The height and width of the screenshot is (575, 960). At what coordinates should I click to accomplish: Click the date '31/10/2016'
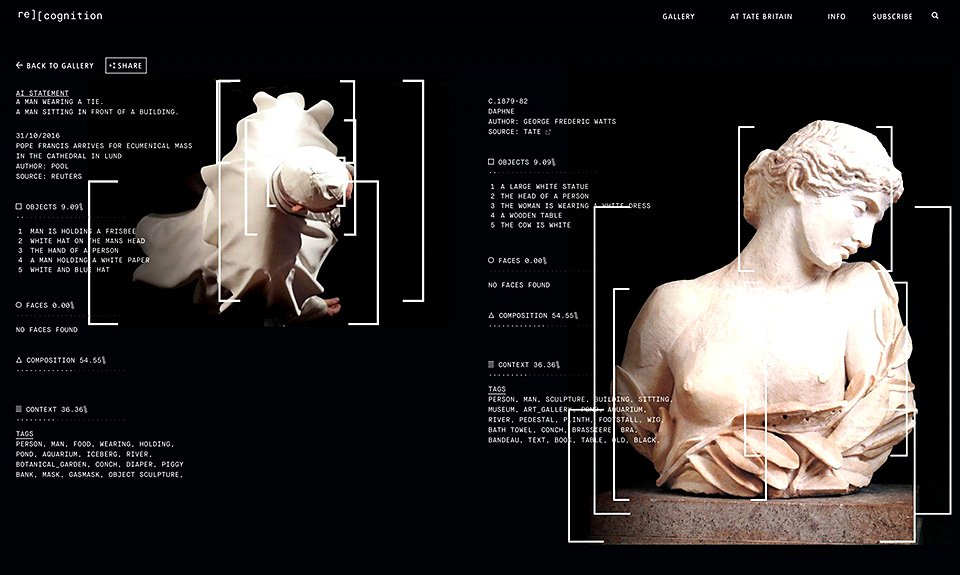(38, 136)
